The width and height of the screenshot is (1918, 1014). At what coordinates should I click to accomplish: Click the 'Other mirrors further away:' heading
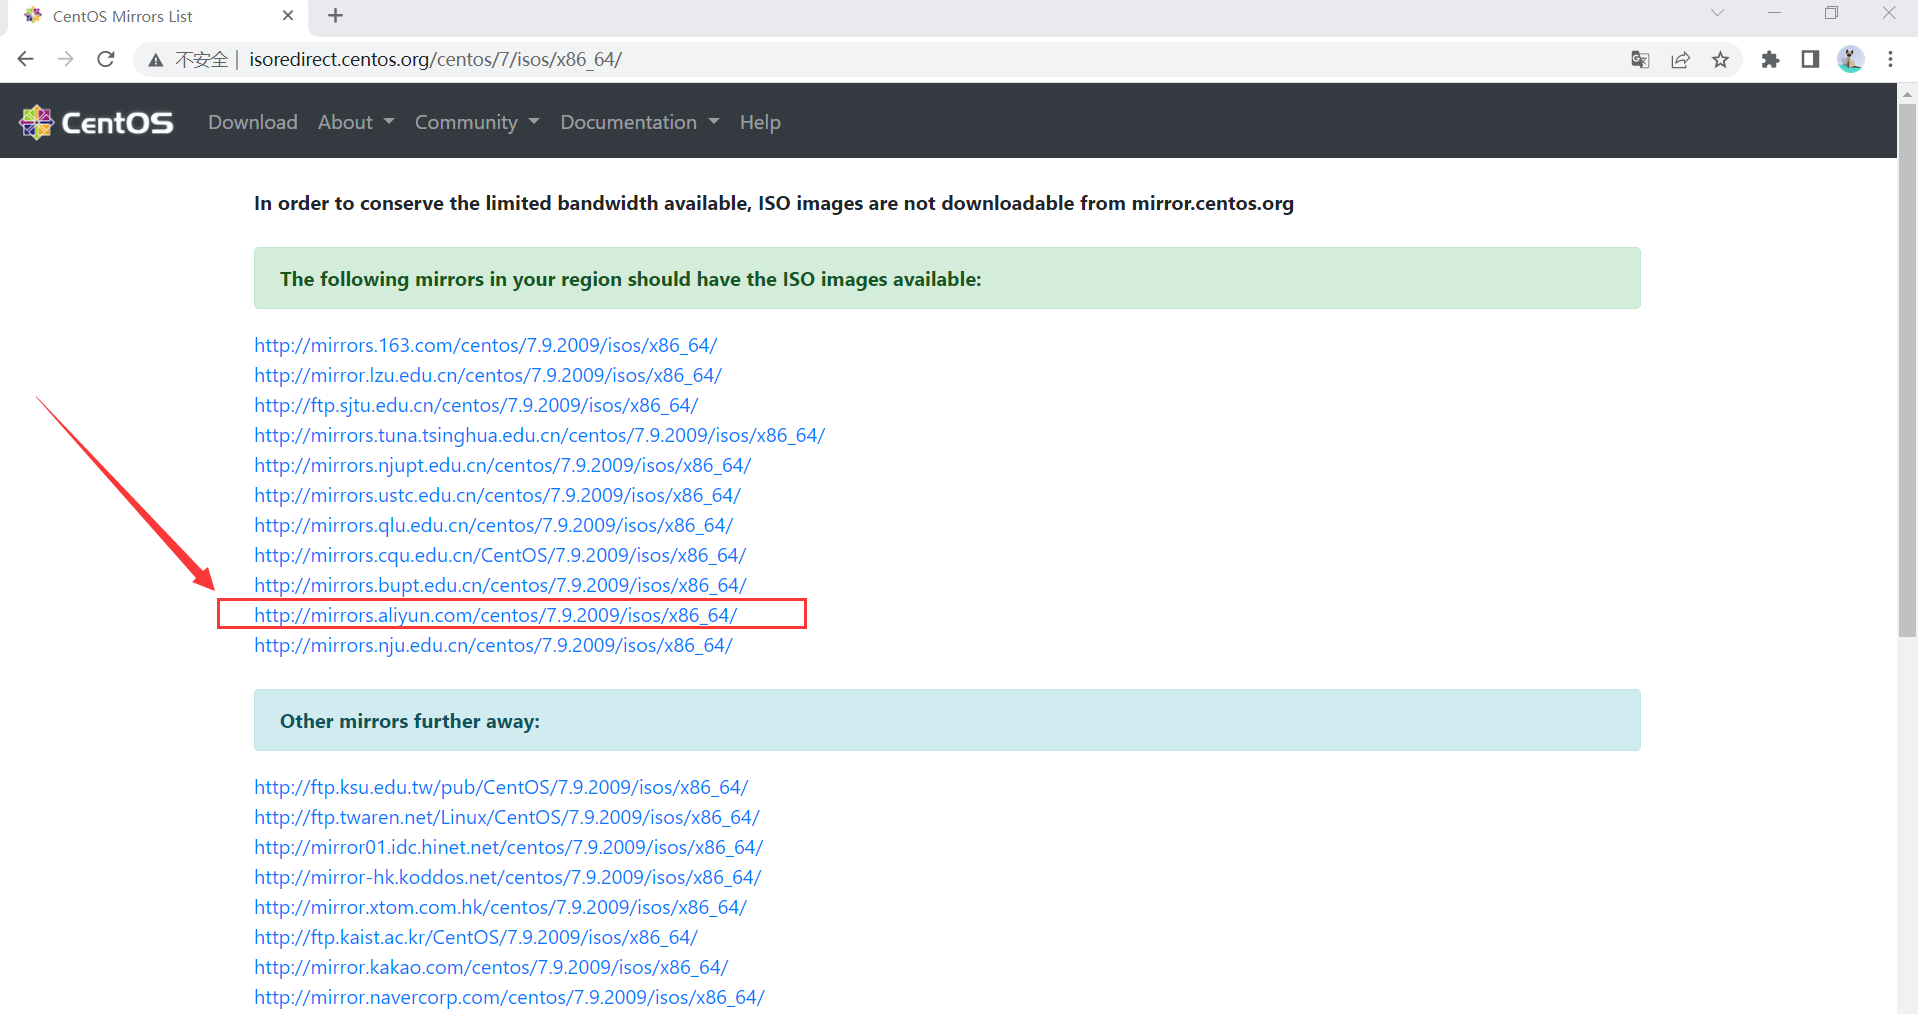coord(410,721)
